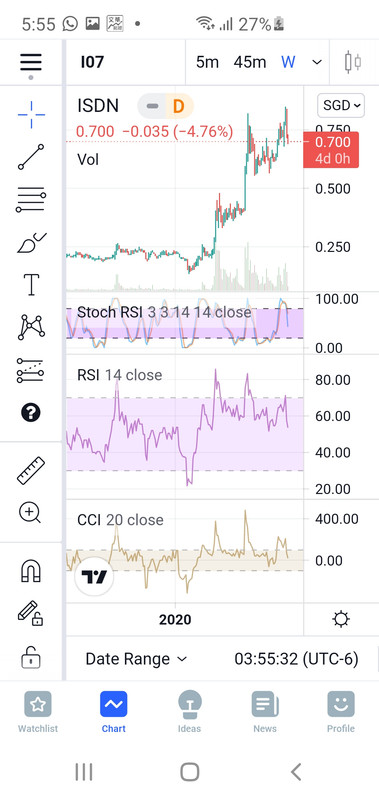Toggle lock all drawings padlock

pyautogui.click(x=31, y=657)
